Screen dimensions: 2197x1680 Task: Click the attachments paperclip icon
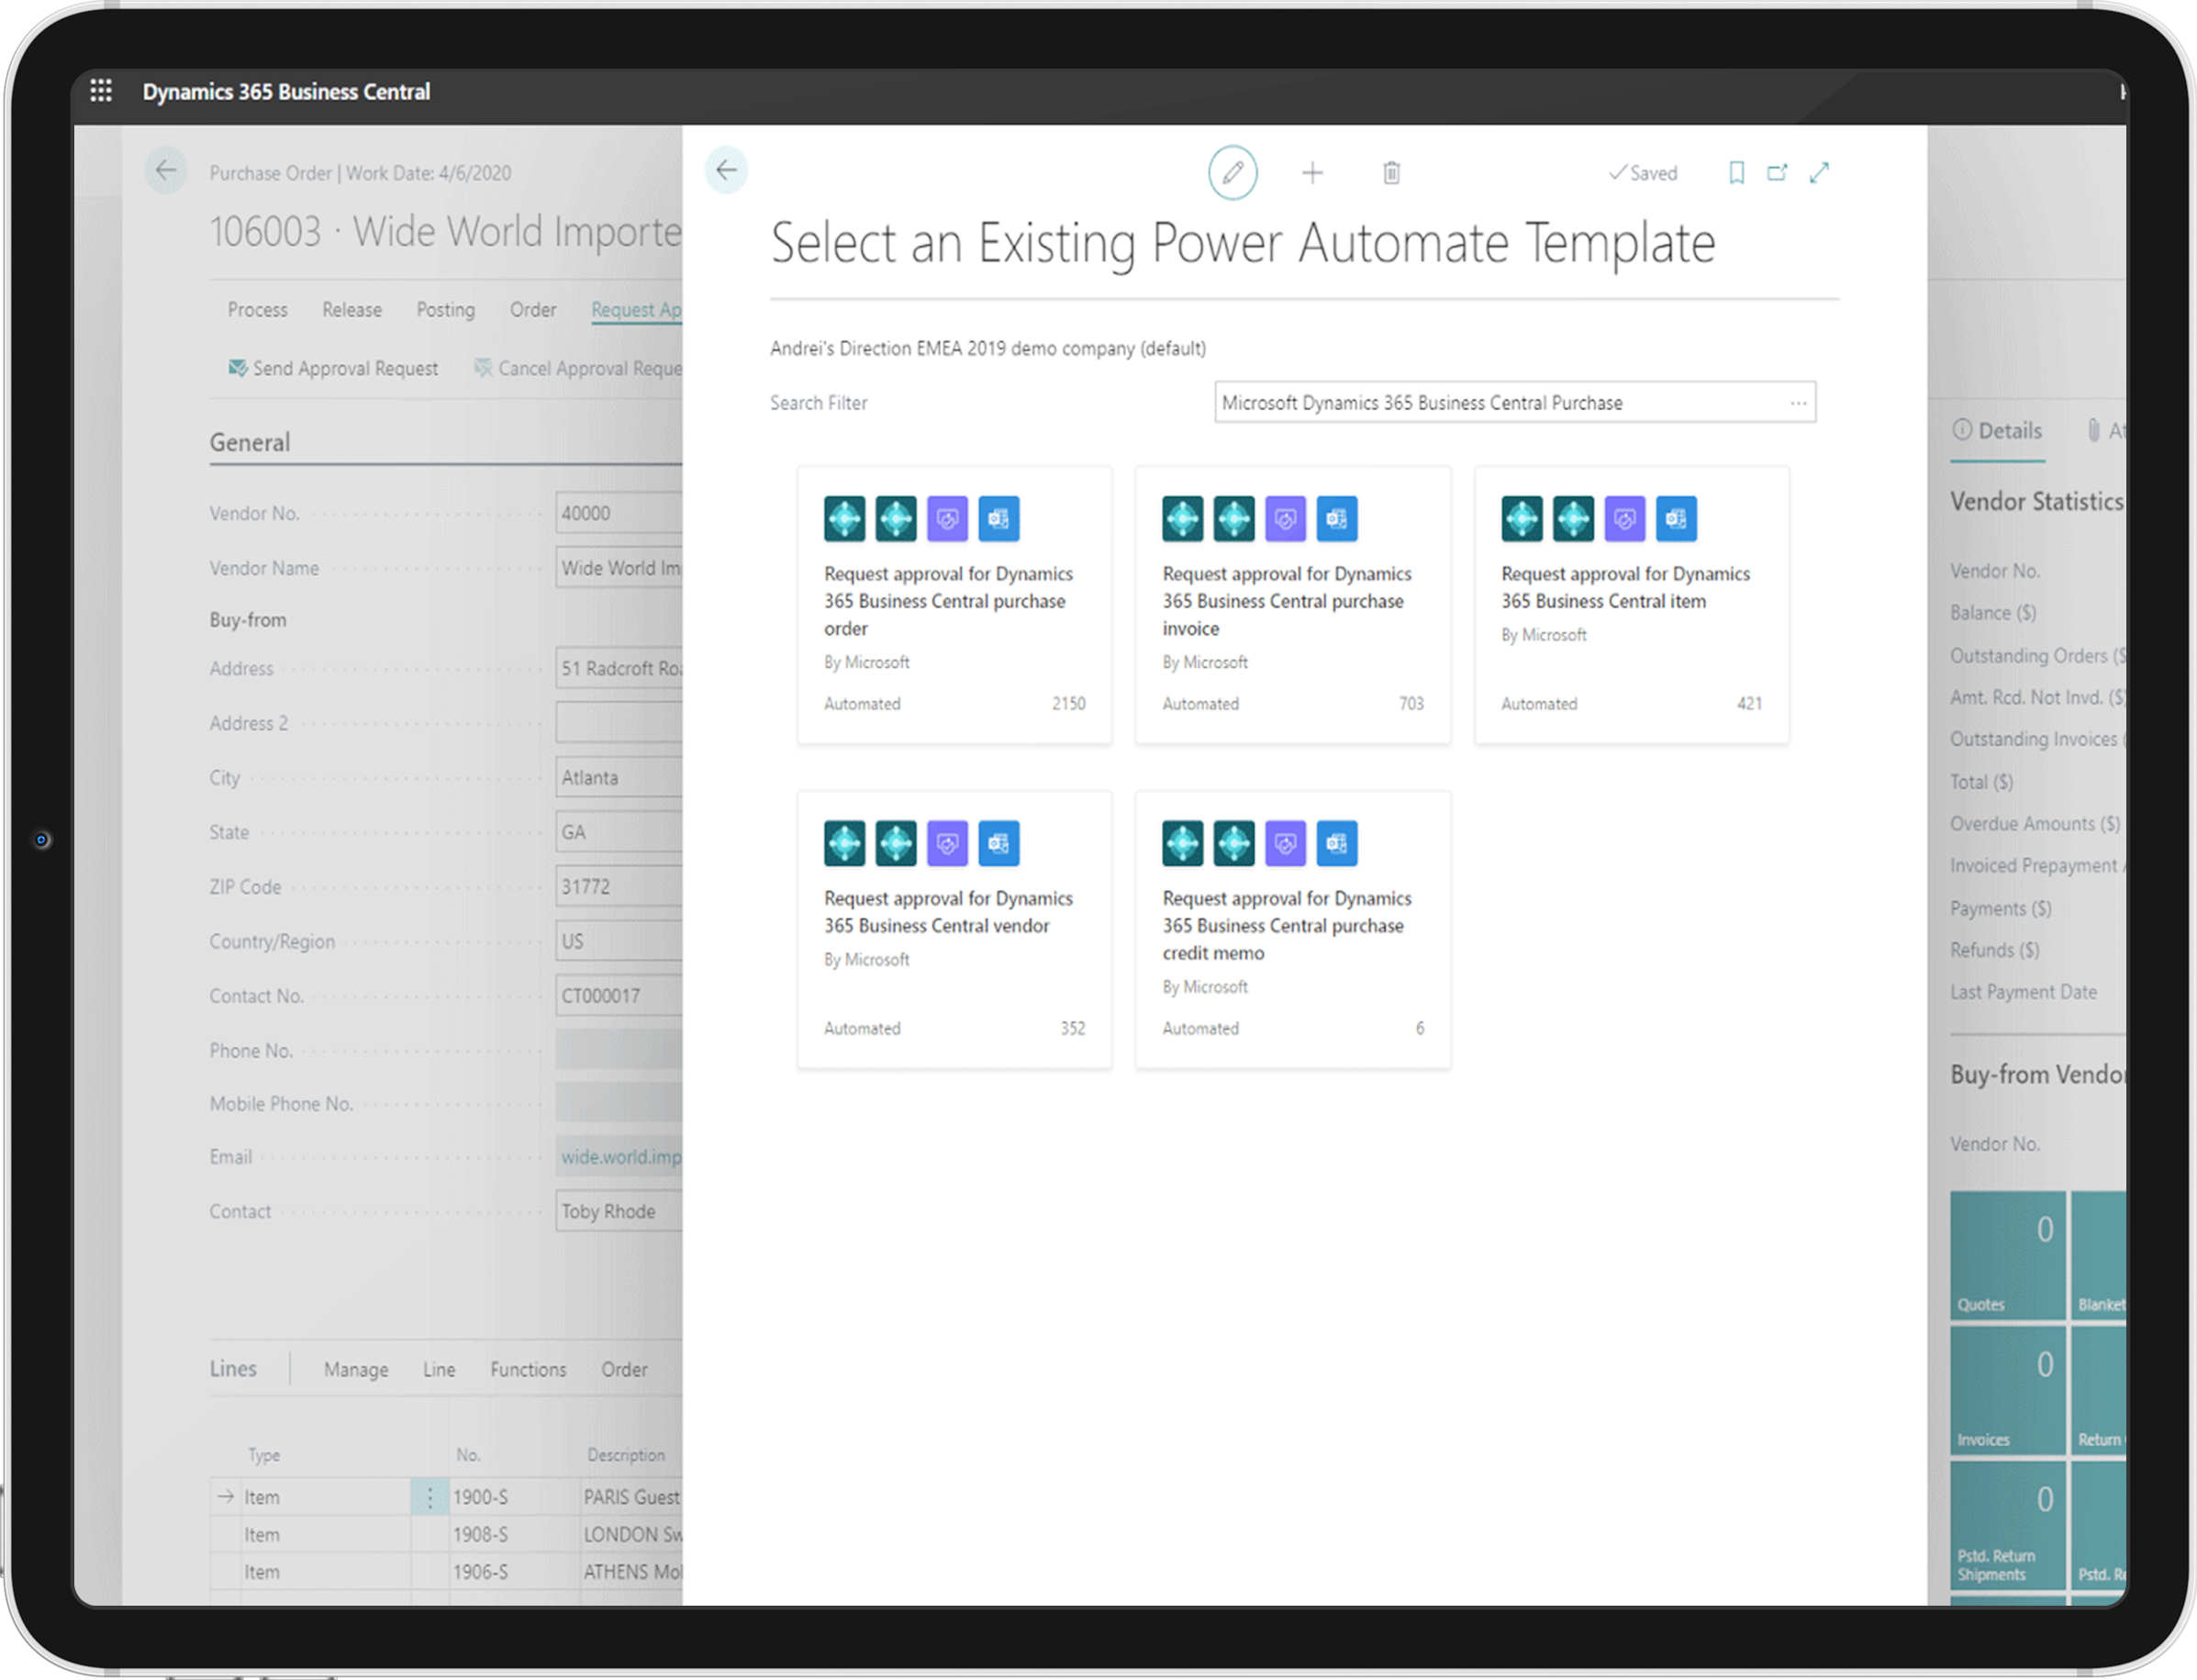tap(2093, 430)
